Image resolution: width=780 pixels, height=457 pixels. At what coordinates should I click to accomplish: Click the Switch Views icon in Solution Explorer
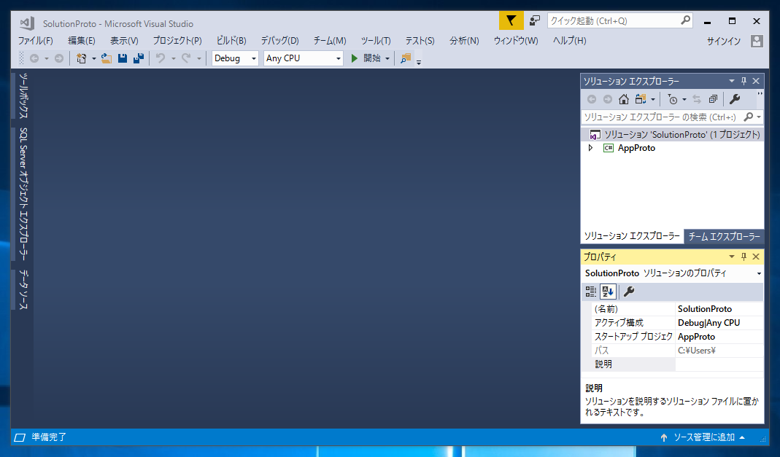(640, 99)
